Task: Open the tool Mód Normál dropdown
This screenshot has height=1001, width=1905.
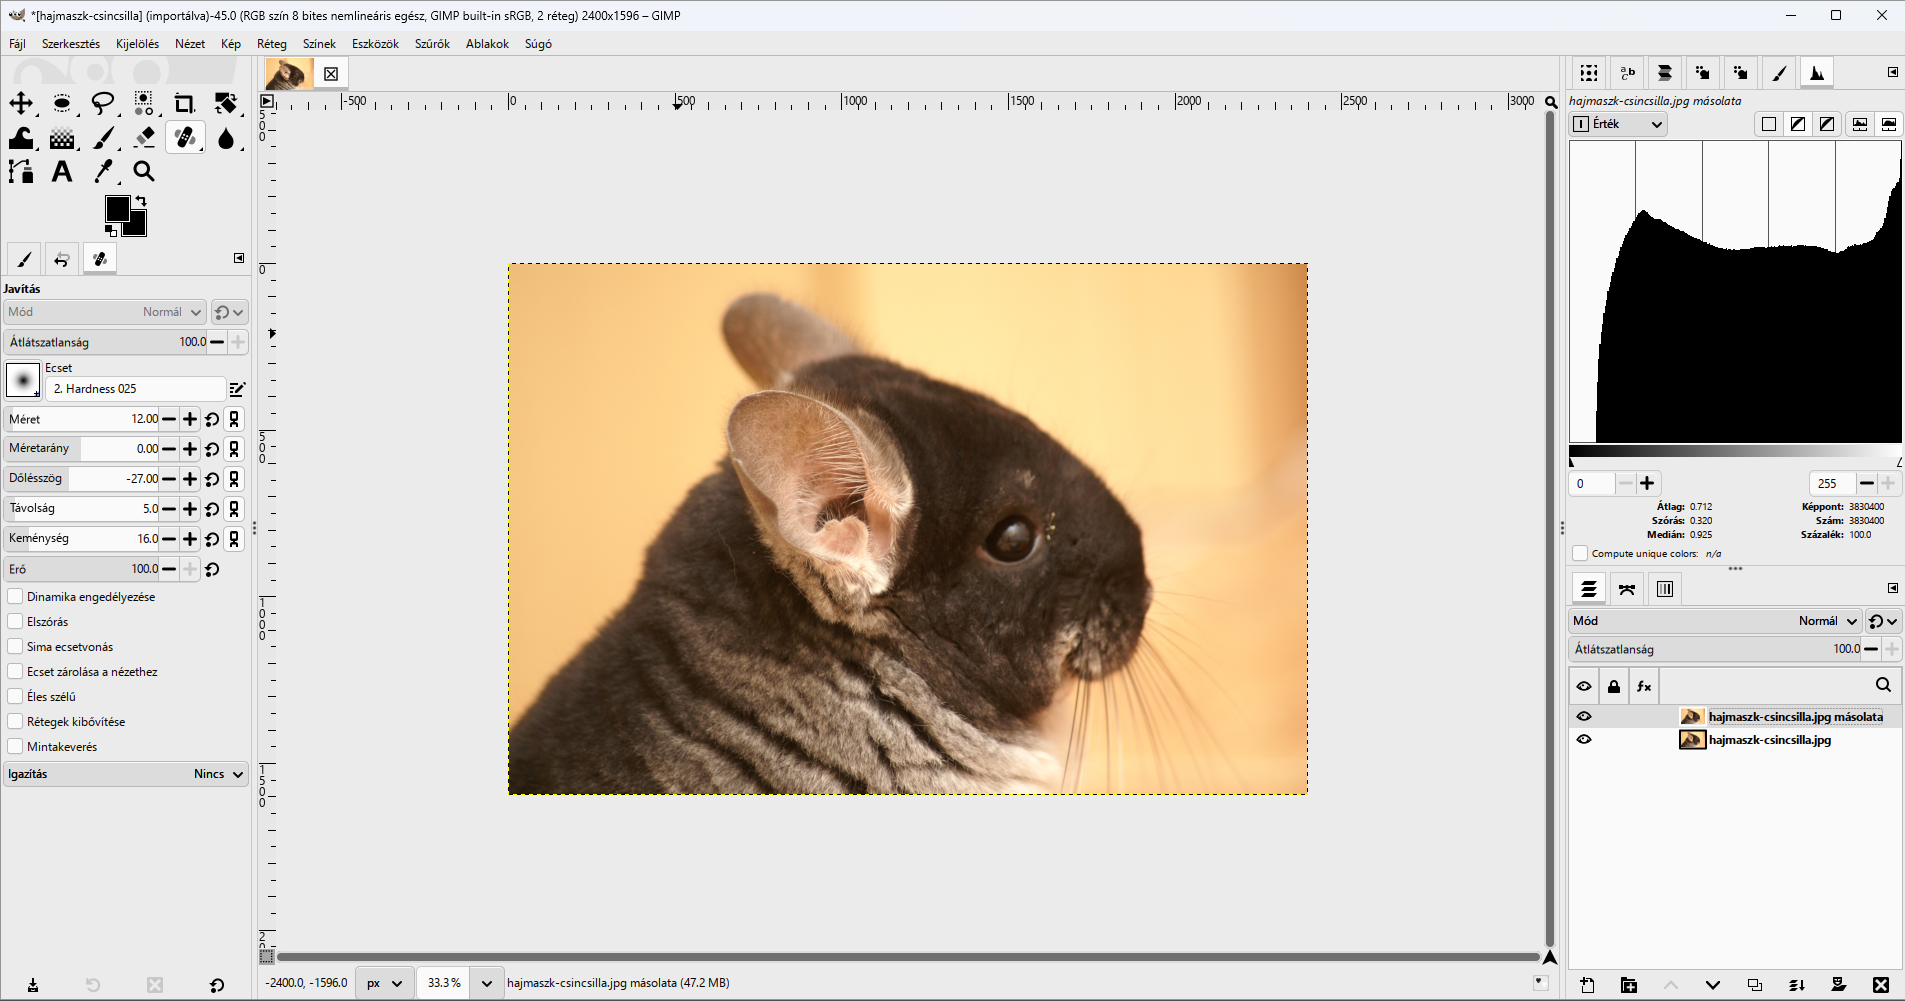Action: pyautogui.click(x=104, y=312)
